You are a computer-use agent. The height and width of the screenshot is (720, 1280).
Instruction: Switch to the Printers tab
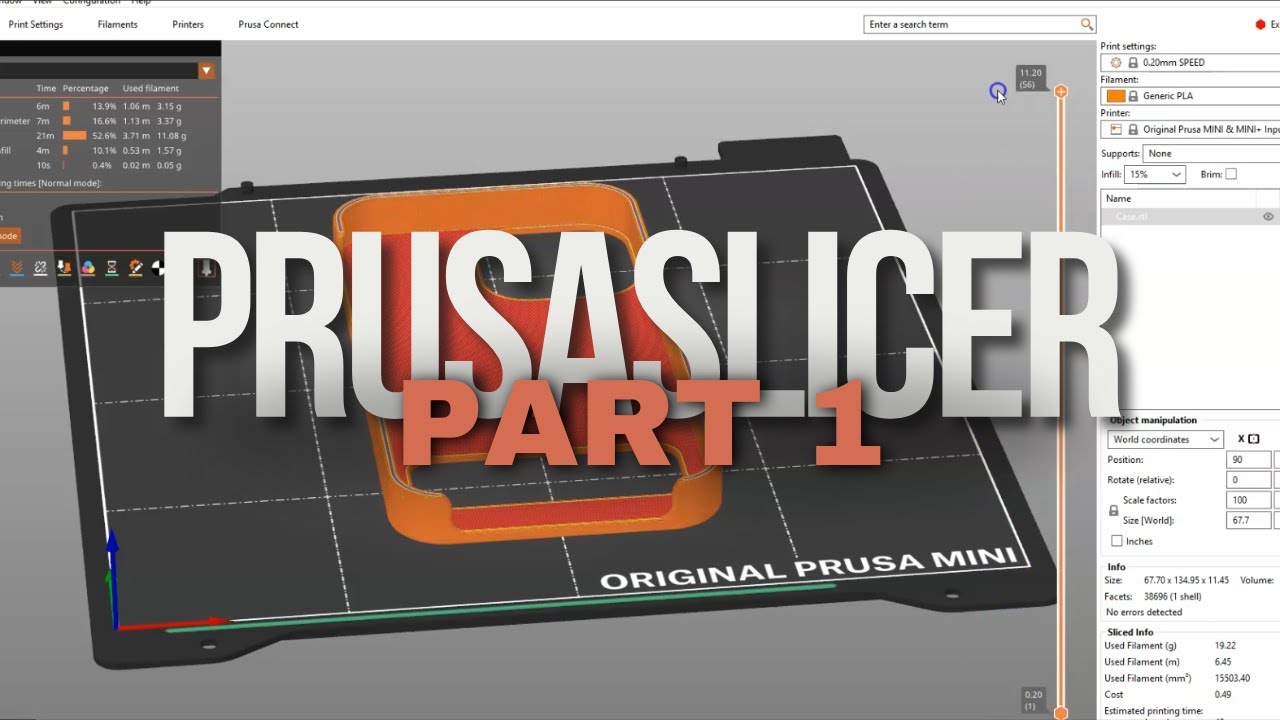click(188, 24)
